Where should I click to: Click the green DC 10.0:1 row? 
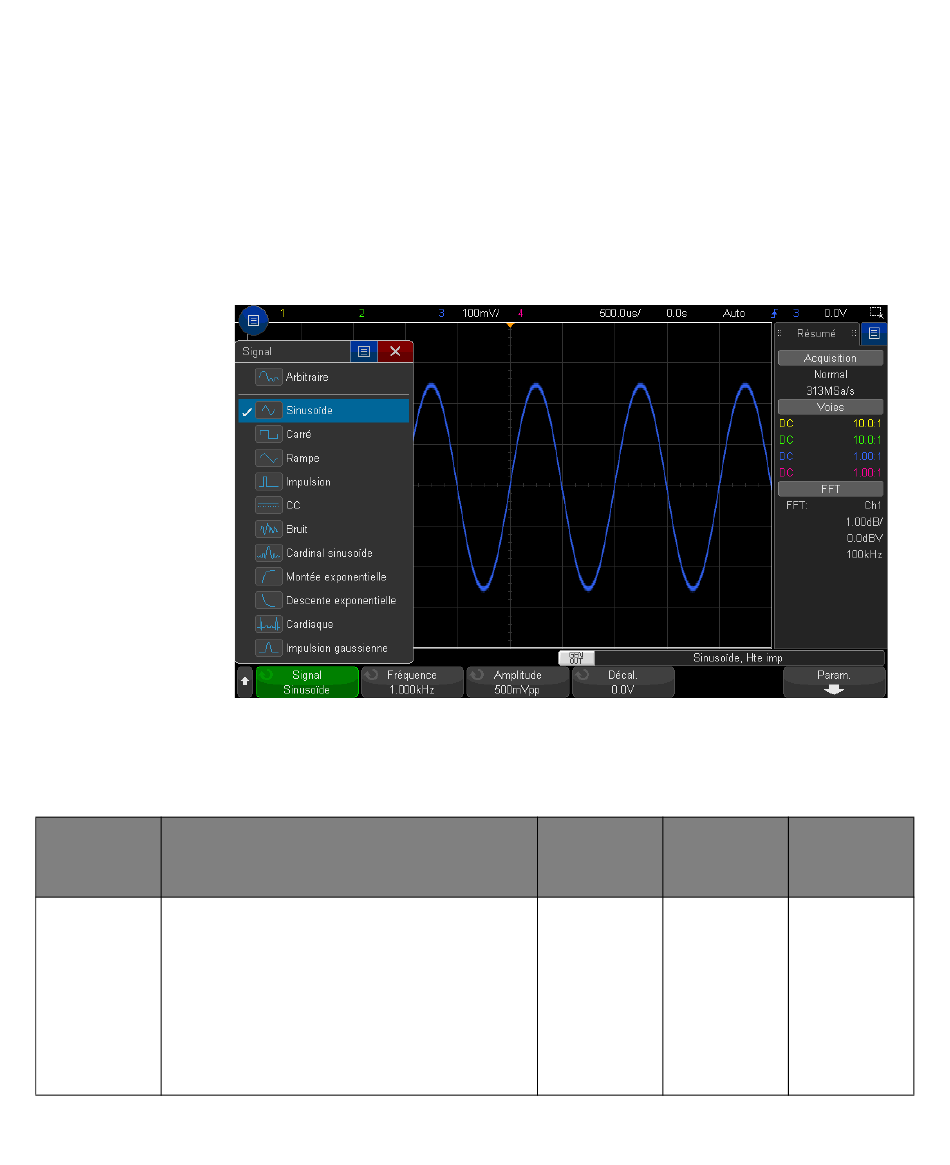[x=830, y=440]
